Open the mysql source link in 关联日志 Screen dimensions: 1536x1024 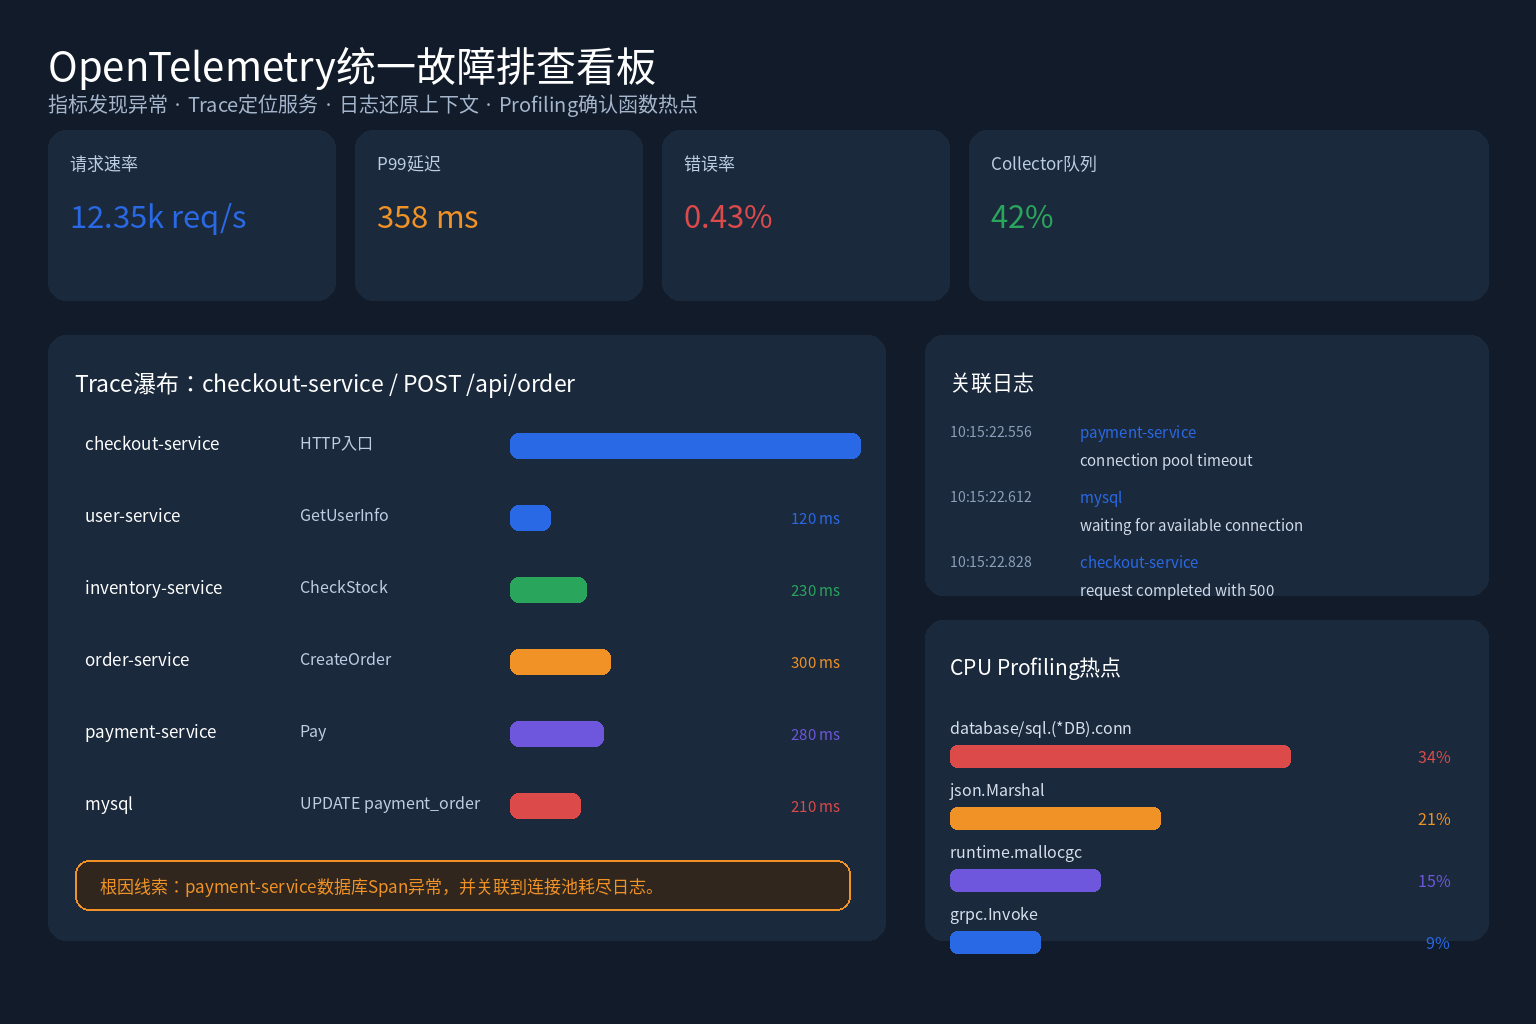[1101, 497]
